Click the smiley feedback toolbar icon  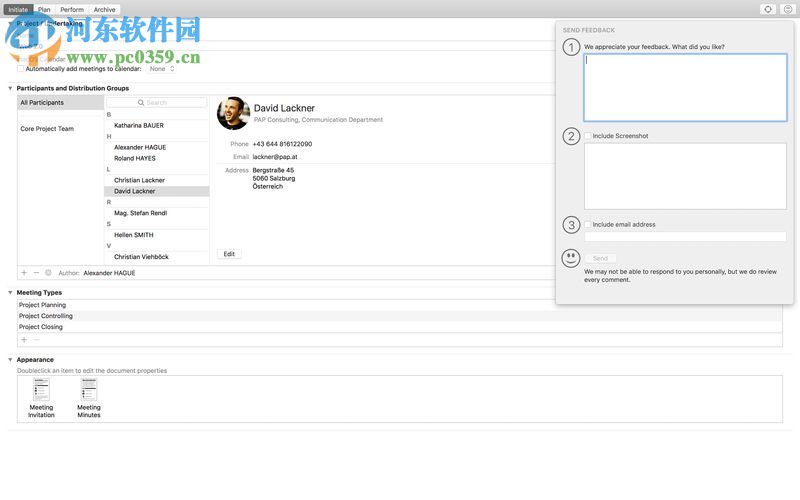click(787, 9)
